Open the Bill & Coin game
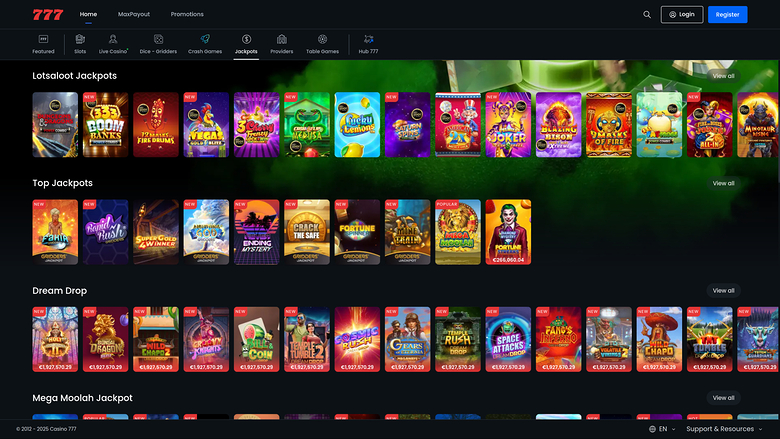The height and width of the screenshot is (439, 780). (x=257, y=340)
